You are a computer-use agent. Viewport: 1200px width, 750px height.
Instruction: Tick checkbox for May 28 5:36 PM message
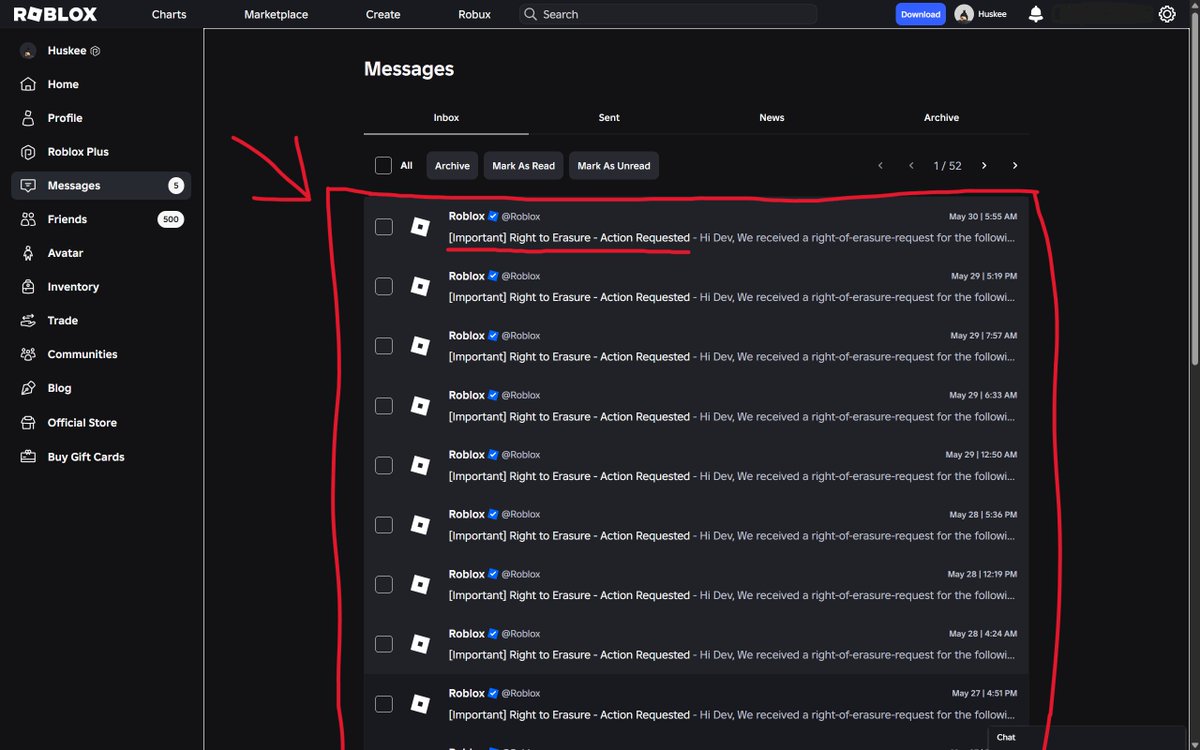pos(384,525)
